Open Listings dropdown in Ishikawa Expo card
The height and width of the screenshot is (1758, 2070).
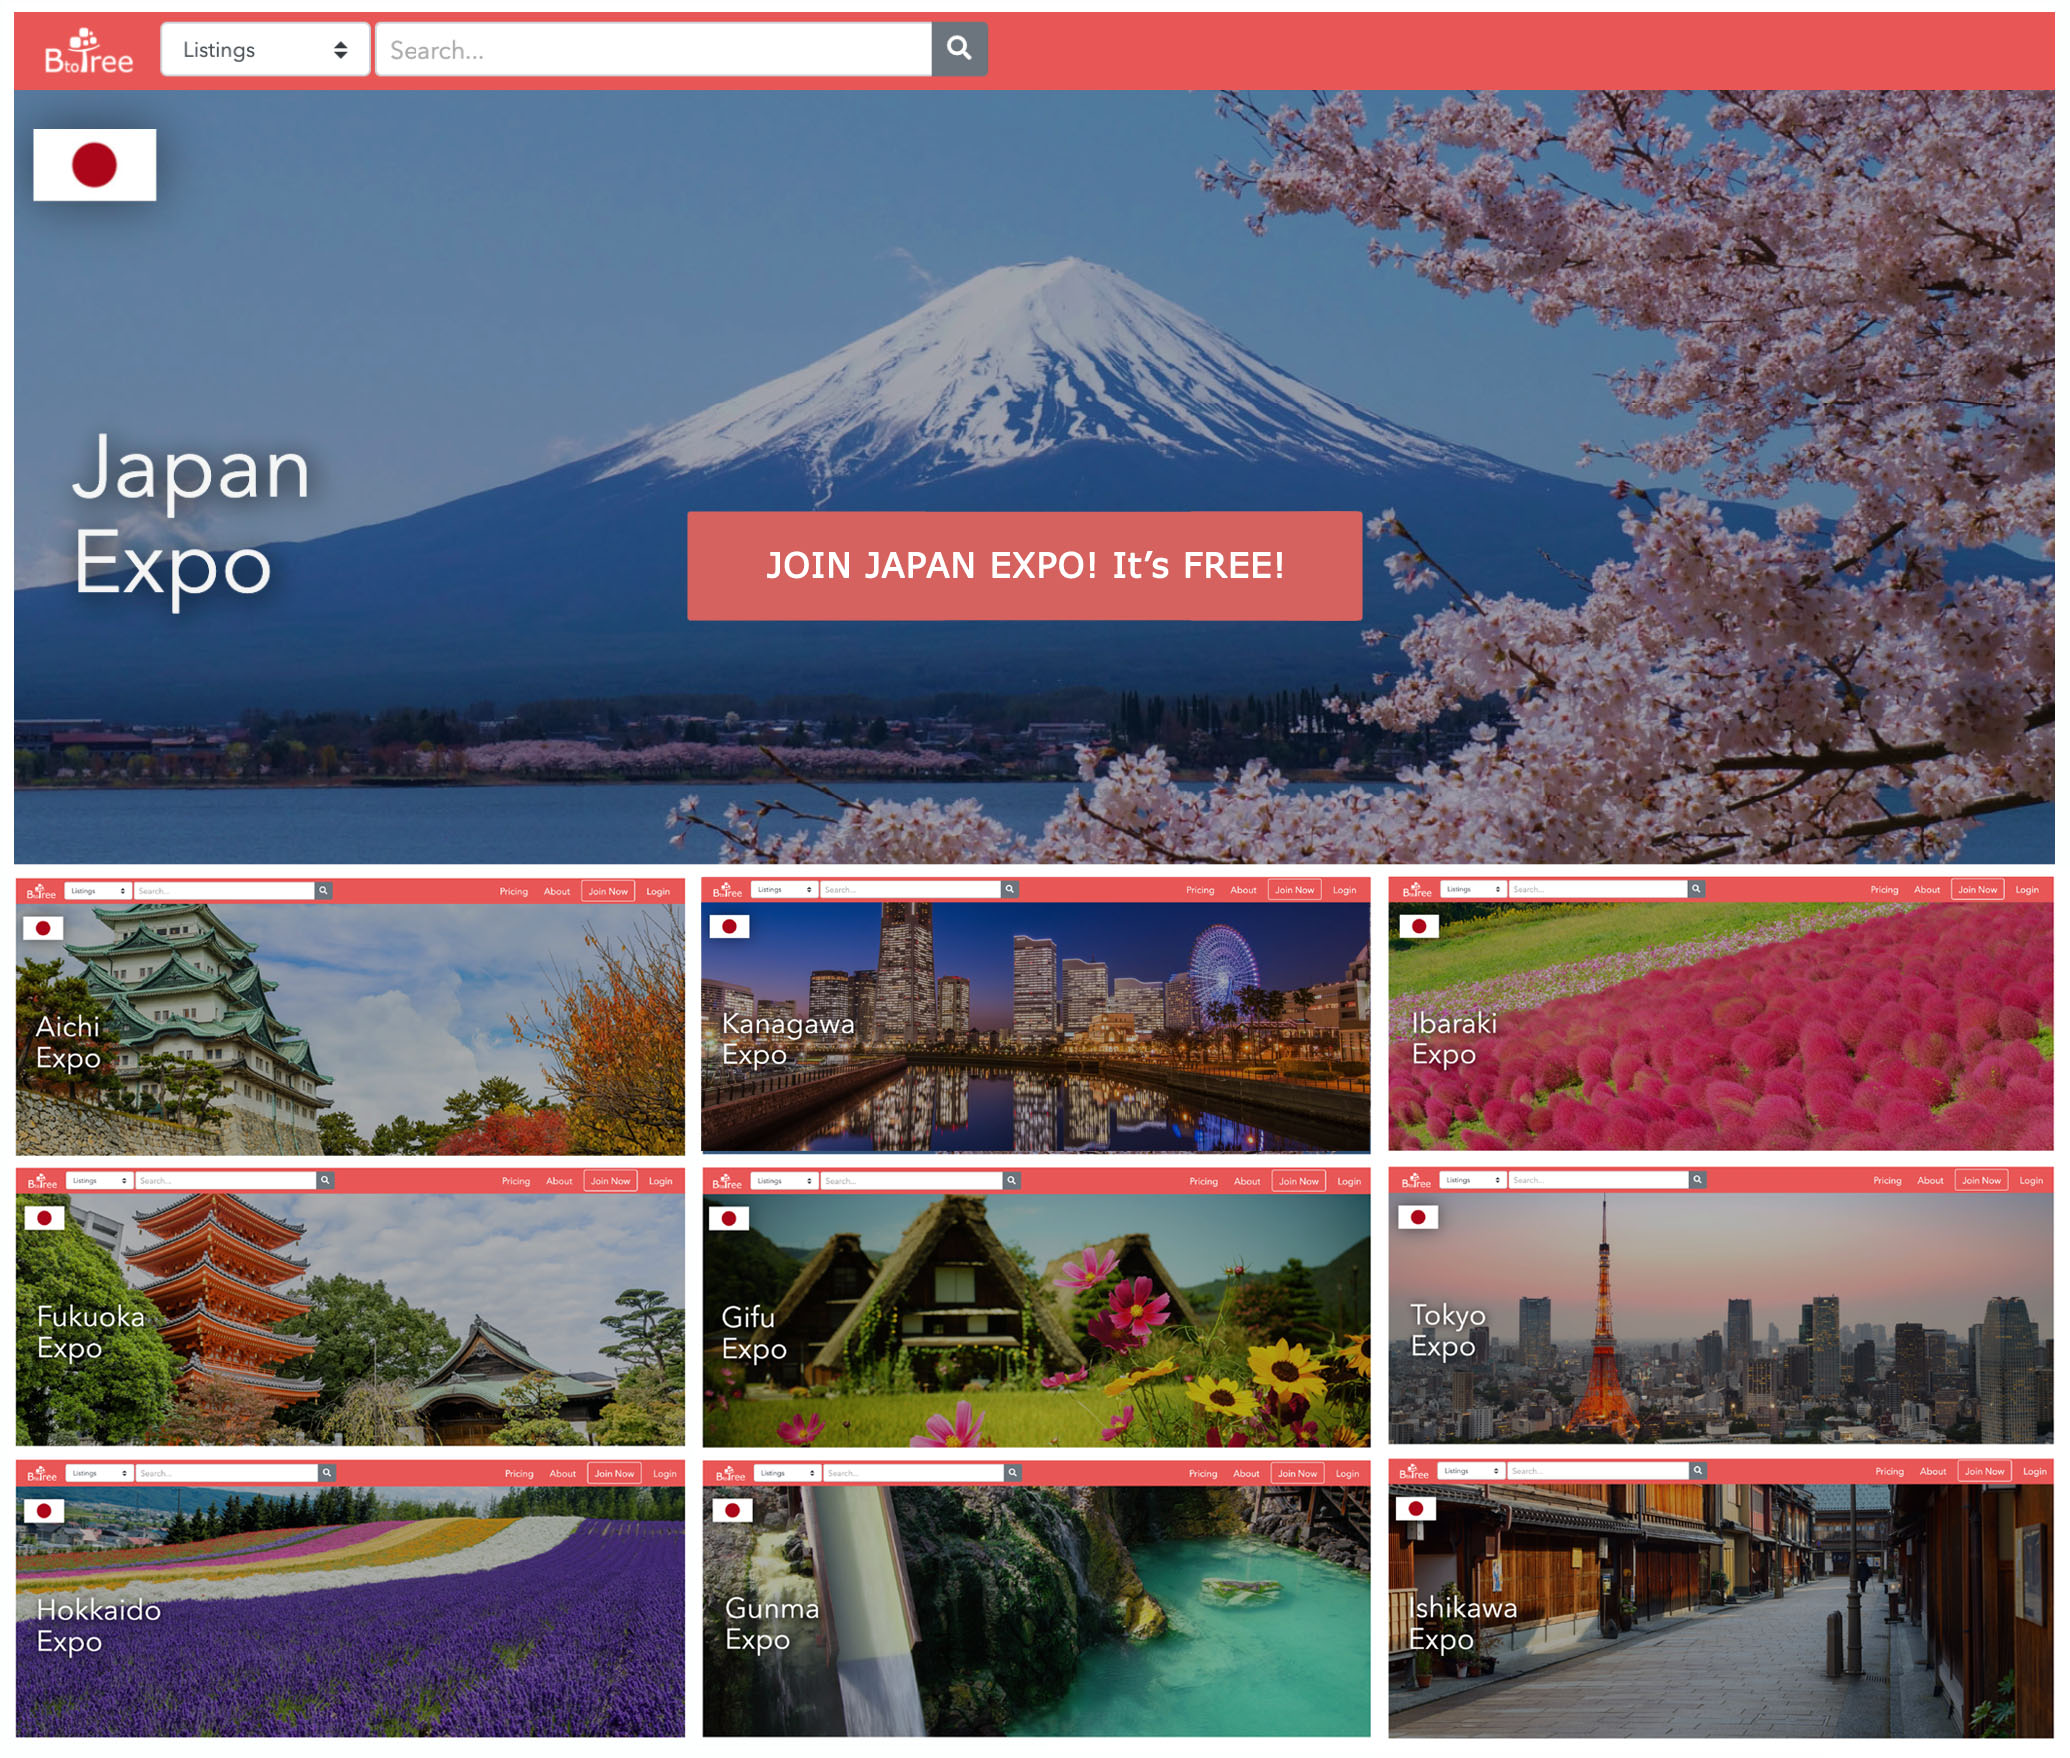[x=1471, y=1471]
